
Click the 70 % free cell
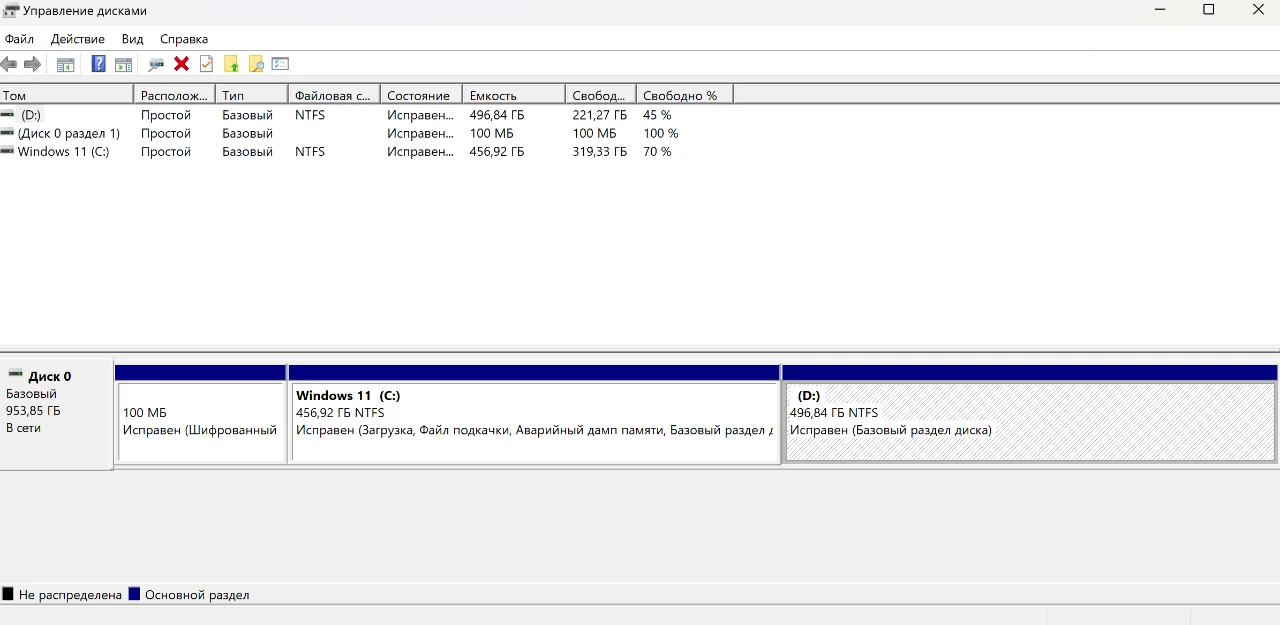coord(657,152)
